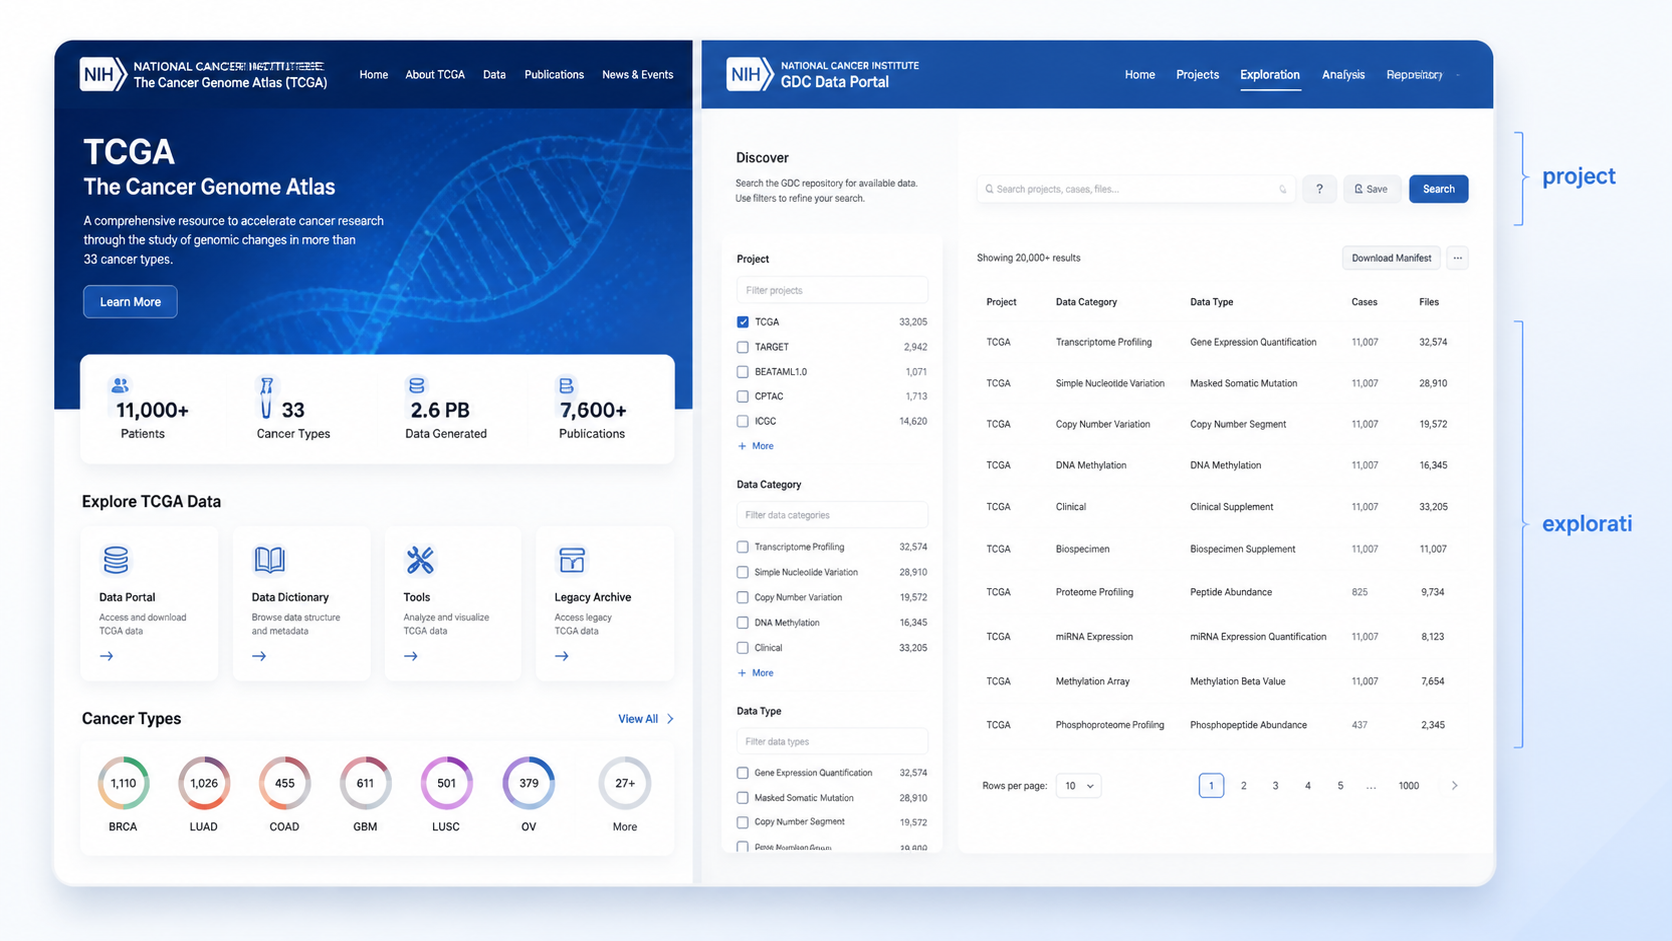Open News & Events in TCGA menu
The height and width of the screenshot is (941, 1672).
637,75
